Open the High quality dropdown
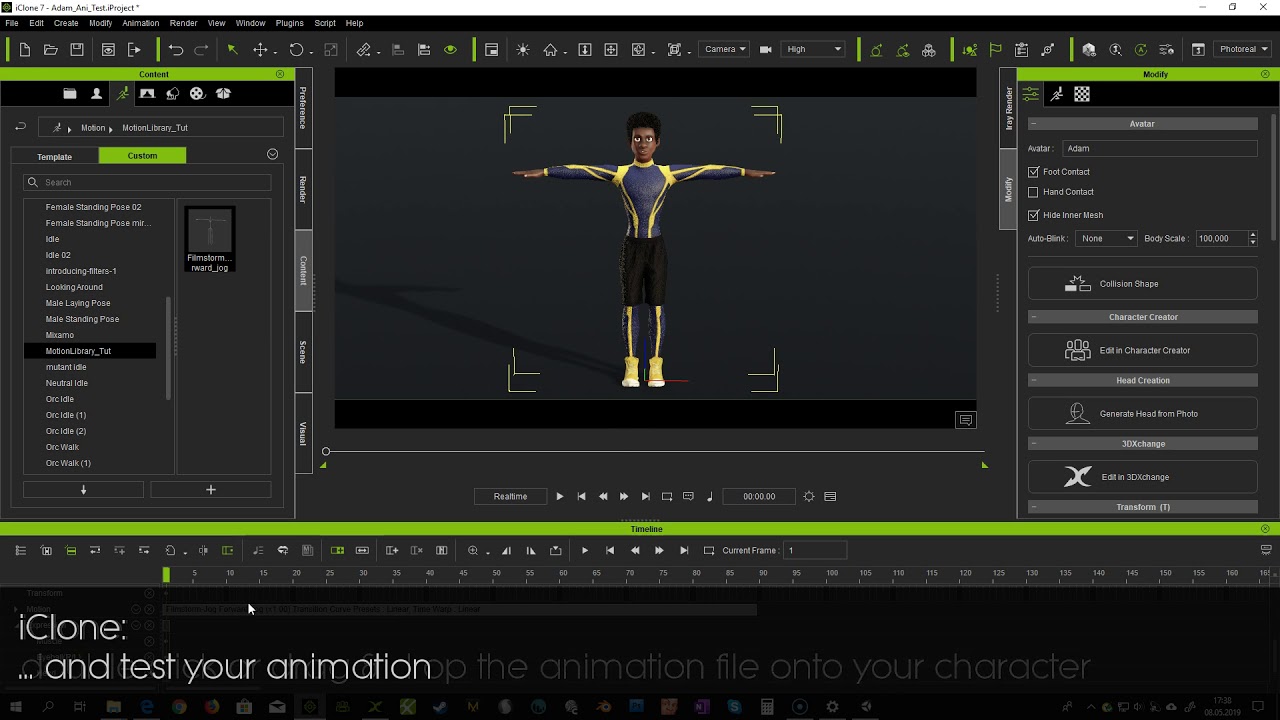 [813, 49]
